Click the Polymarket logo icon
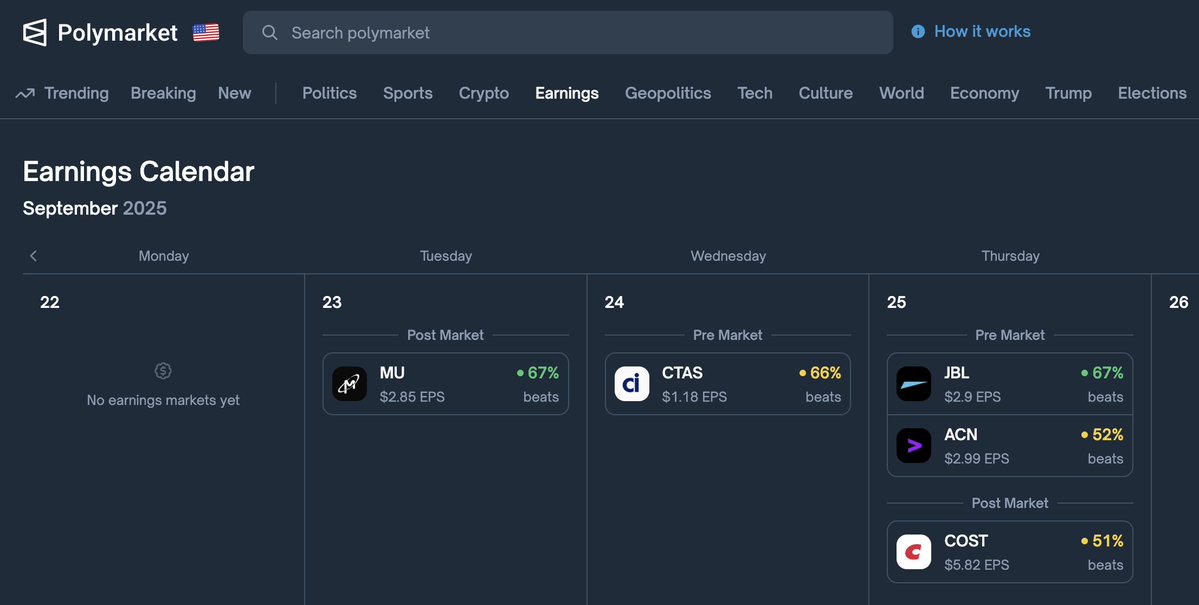 34,32
